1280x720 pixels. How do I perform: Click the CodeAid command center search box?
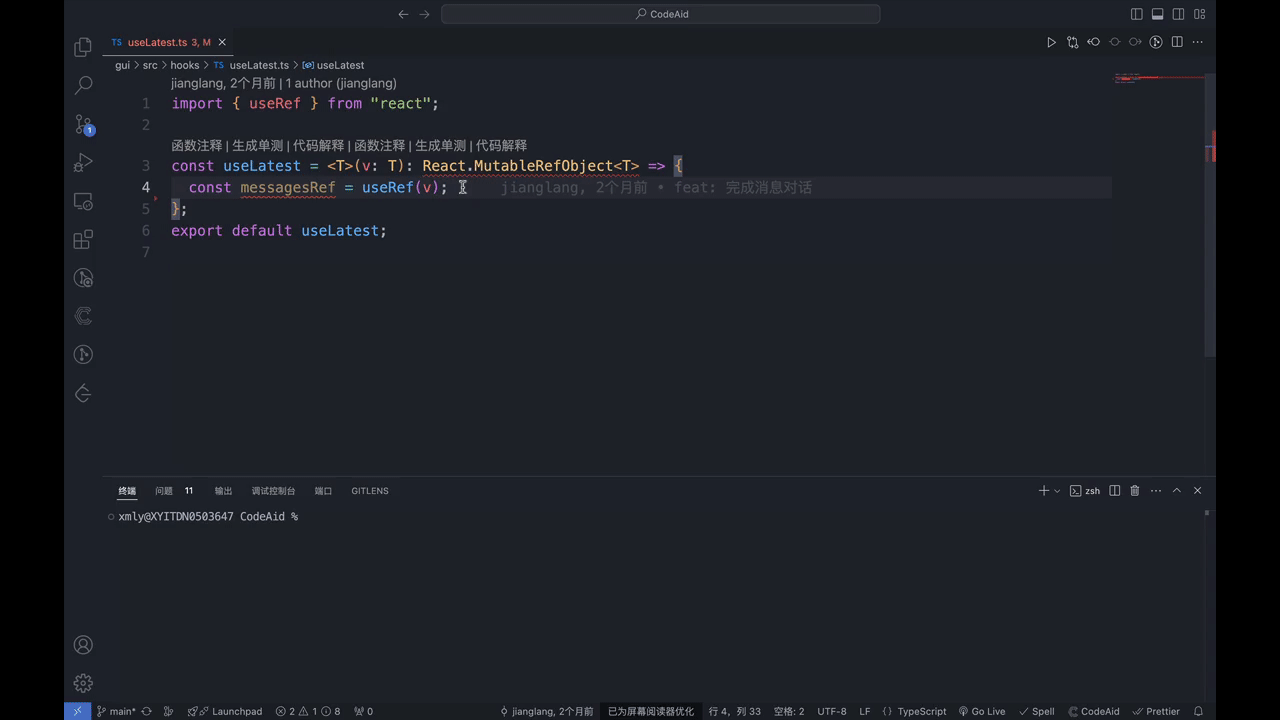coord(661,14)
